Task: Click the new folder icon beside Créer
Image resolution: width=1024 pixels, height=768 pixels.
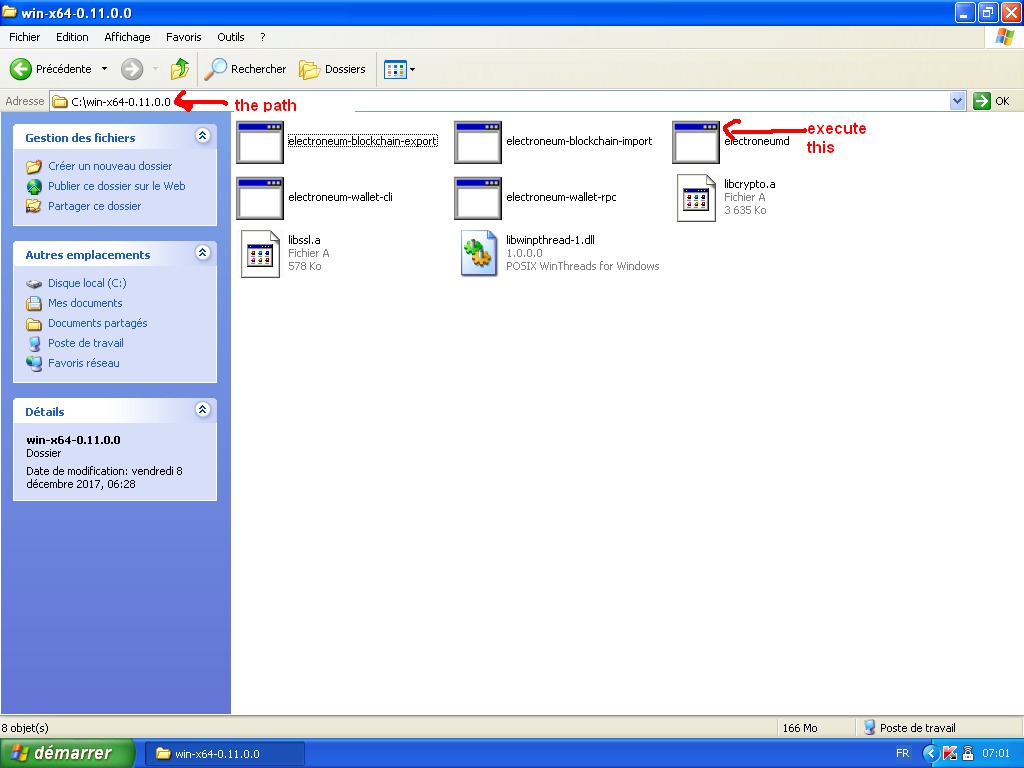Action: (34, 167)
